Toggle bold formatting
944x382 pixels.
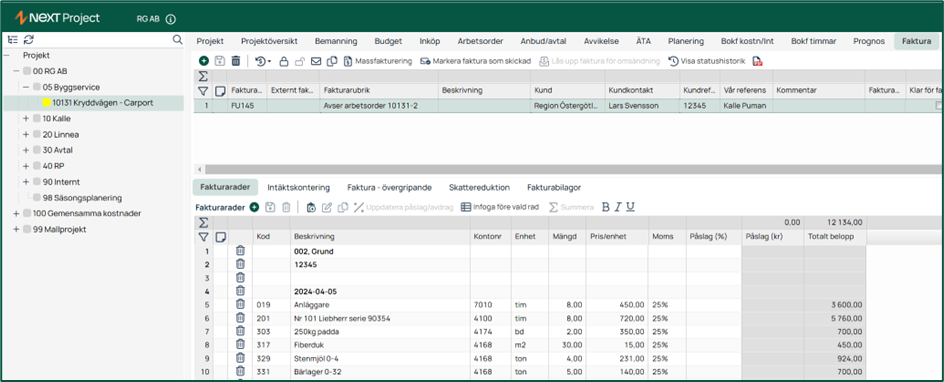(606, 208)
